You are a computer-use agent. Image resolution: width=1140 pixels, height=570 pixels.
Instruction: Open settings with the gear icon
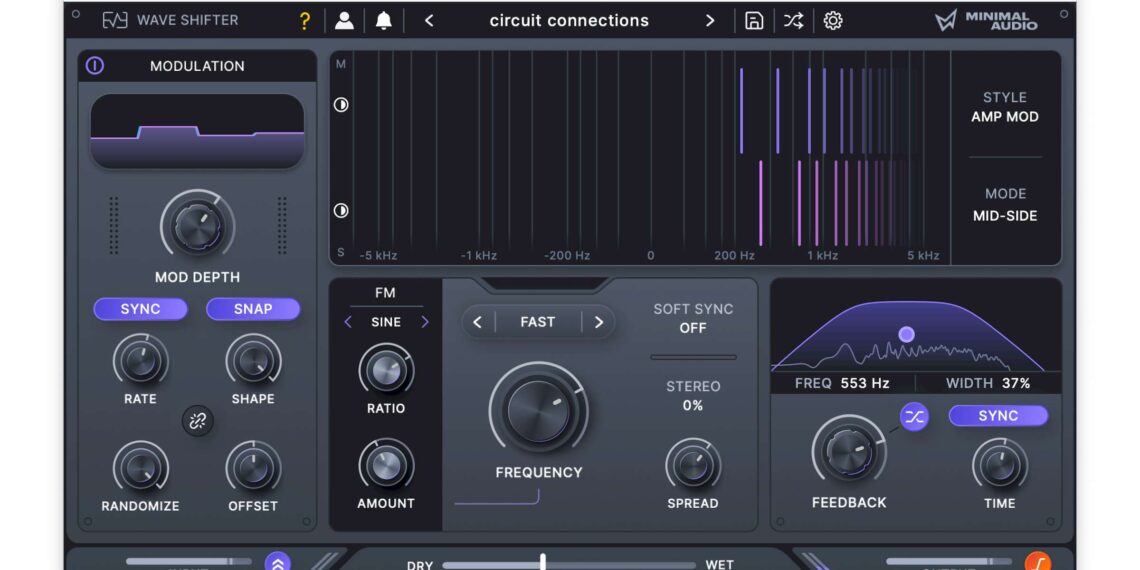click(832, 21)
